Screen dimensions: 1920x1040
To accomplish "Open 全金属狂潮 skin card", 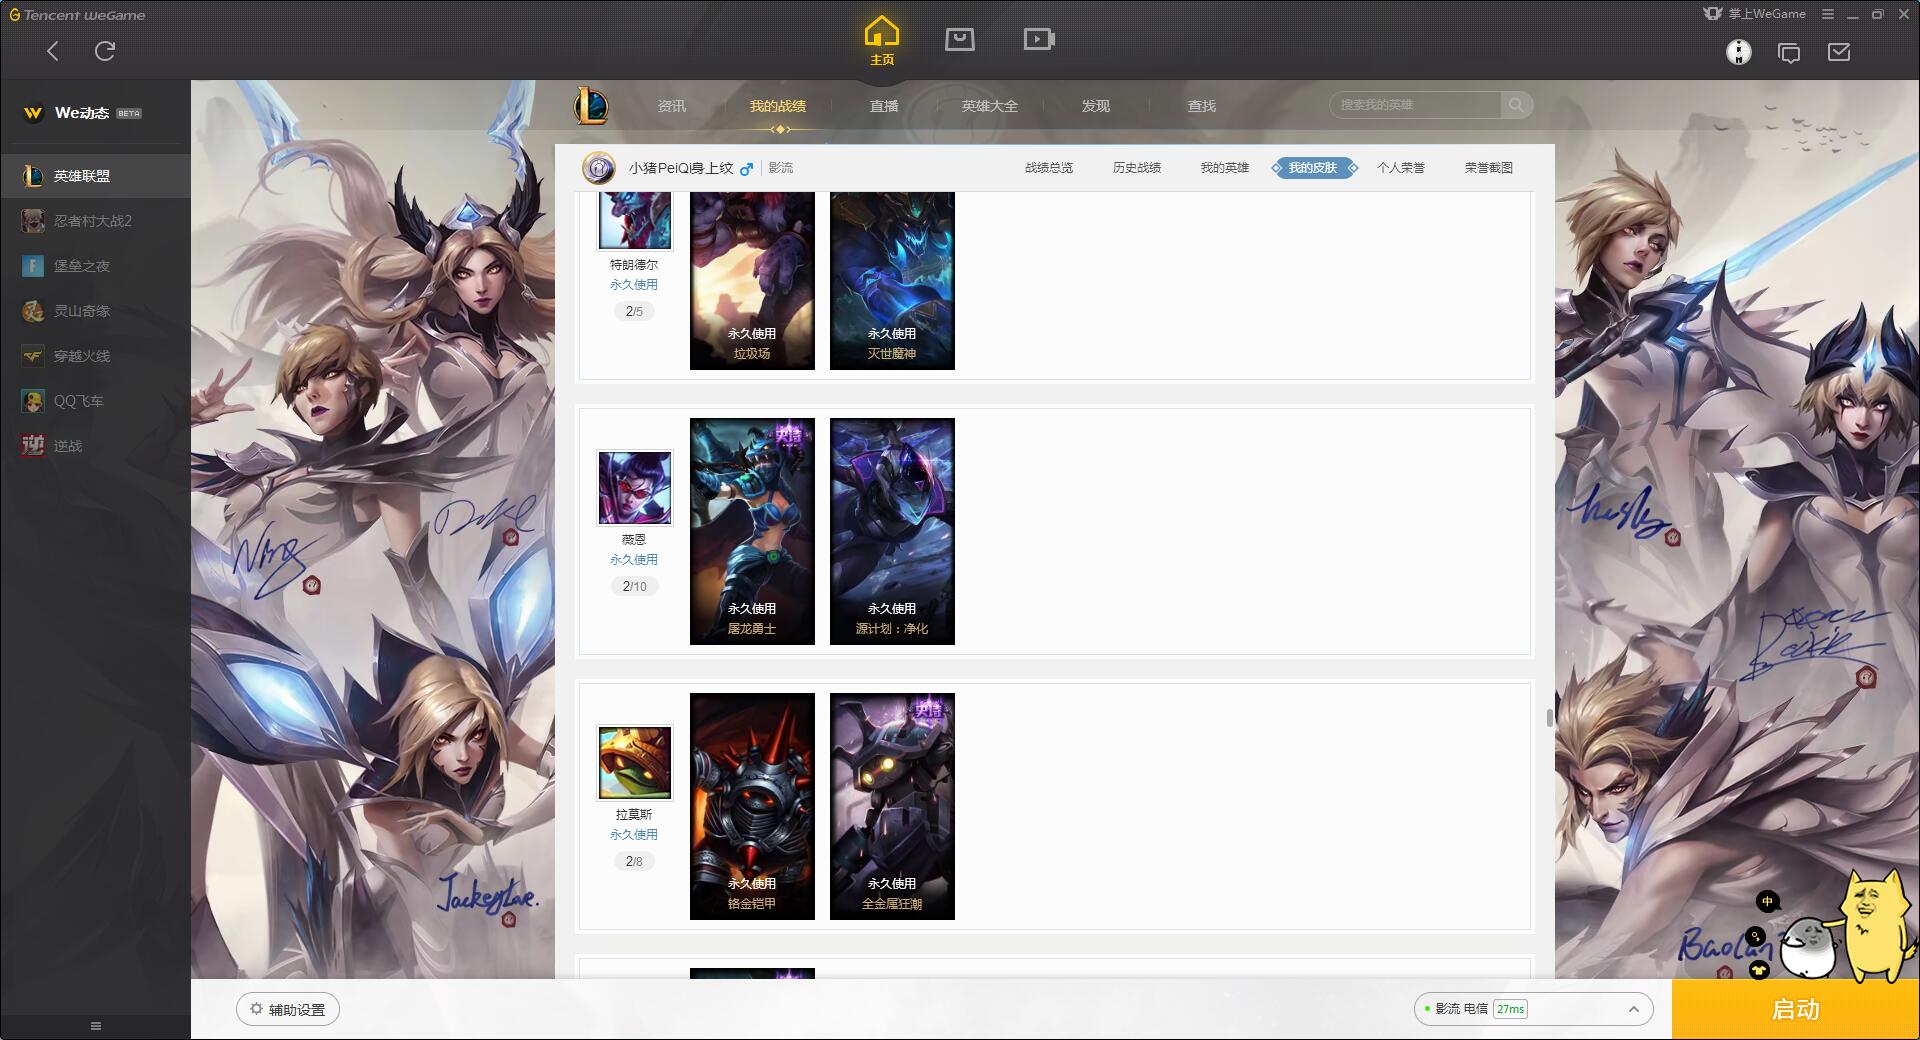I will coord(892,806).
